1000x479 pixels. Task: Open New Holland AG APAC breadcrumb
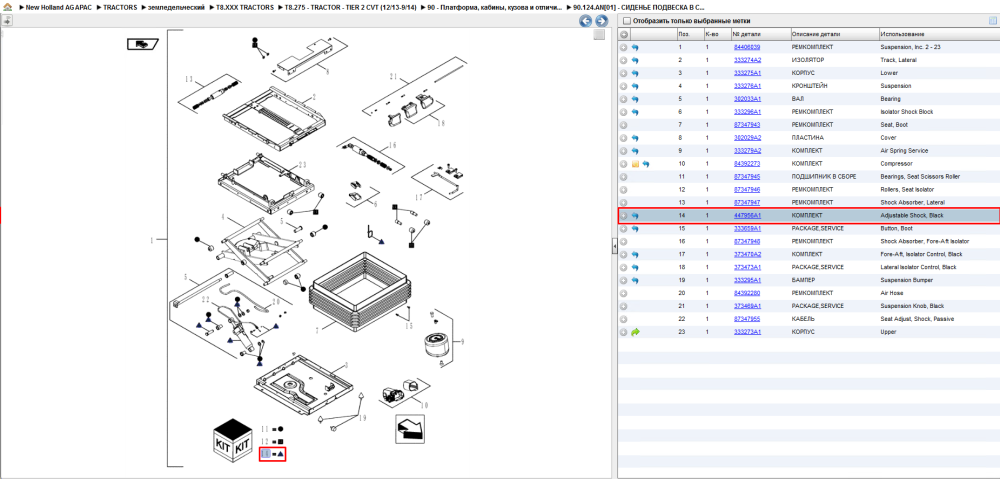click(x=61, y=7)
